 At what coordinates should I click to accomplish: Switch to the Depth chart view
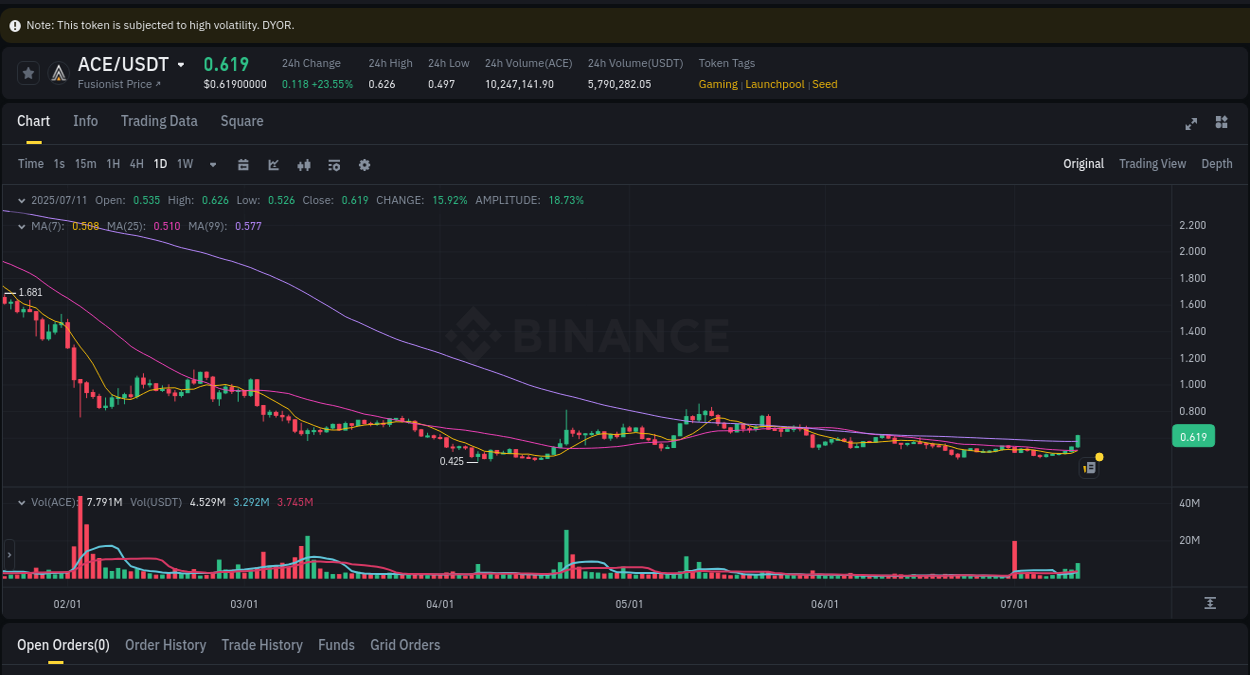point(1217,163)
